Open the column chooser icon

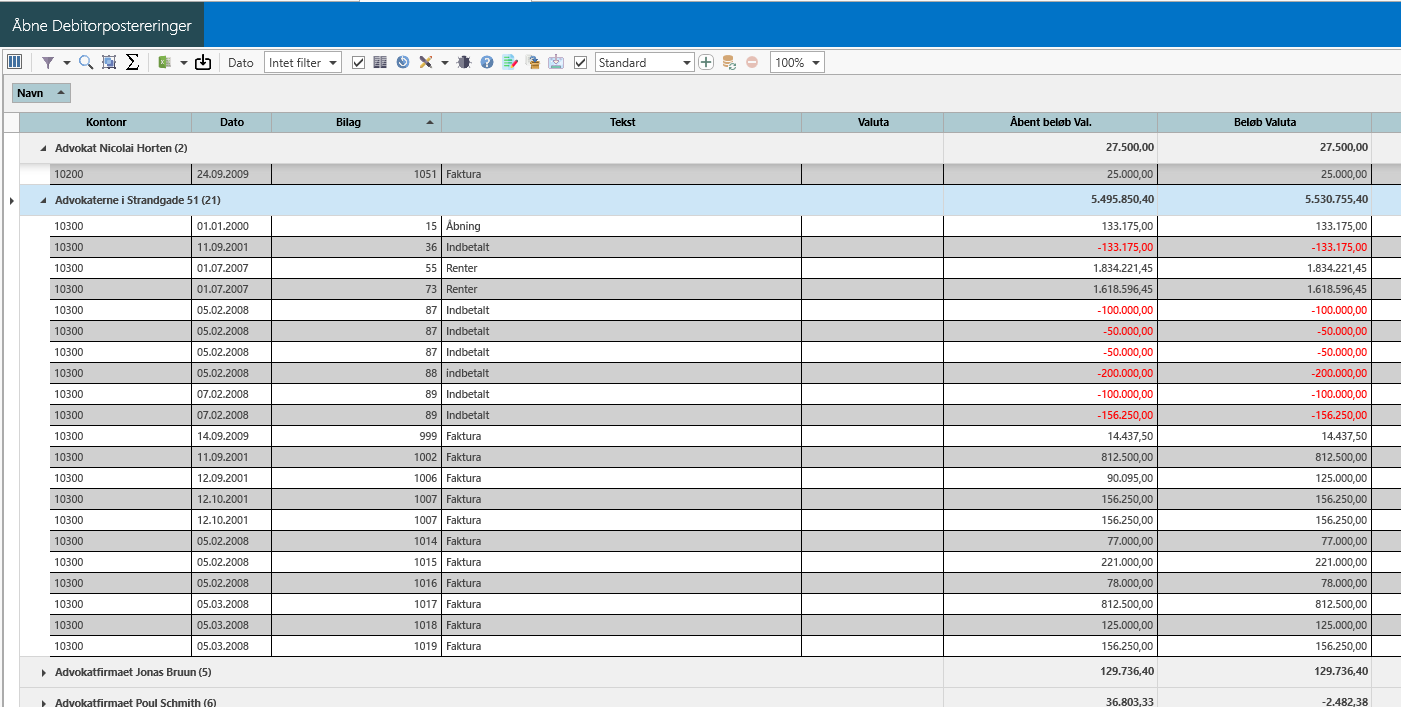point(14,62)
